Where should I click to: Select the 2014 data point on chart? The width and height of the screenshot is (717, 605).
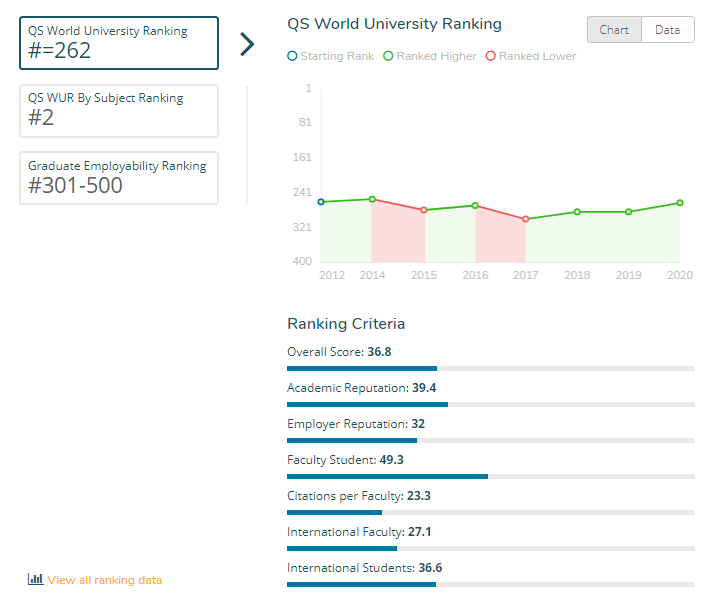pyautogui.click(x=372, y=199)
